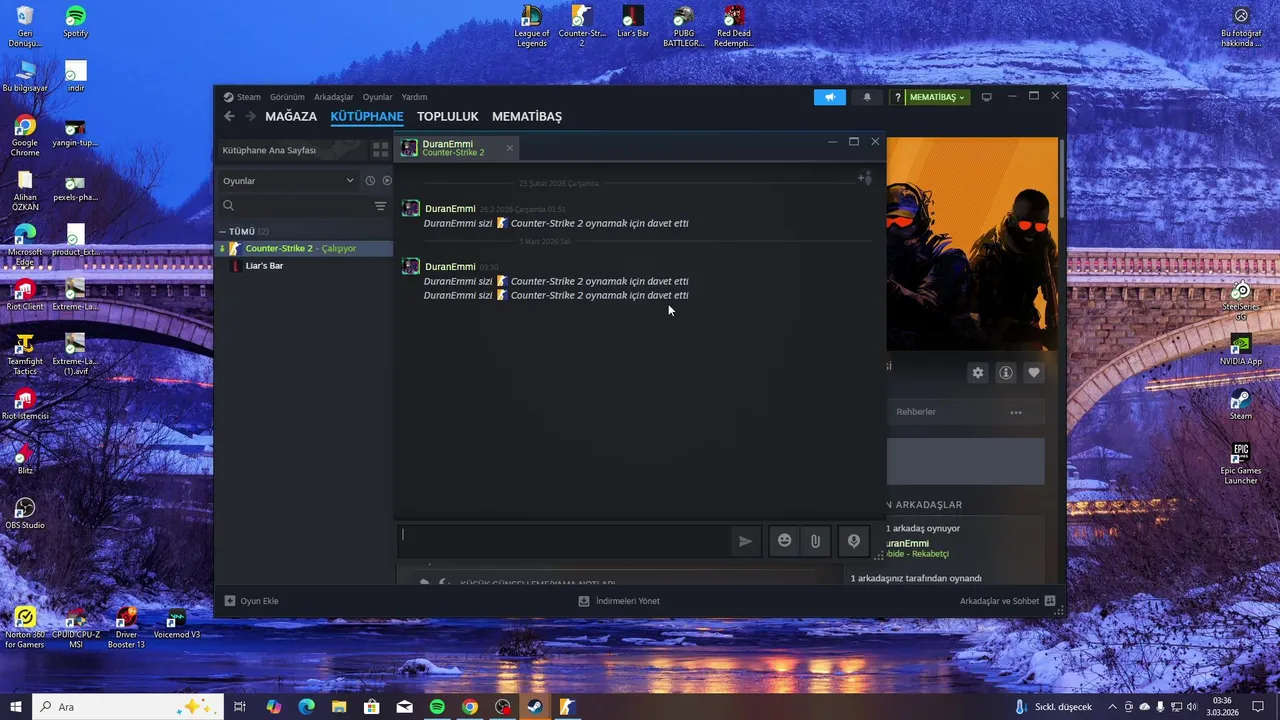Add friend to chat group icon

(x=865, y=178)
